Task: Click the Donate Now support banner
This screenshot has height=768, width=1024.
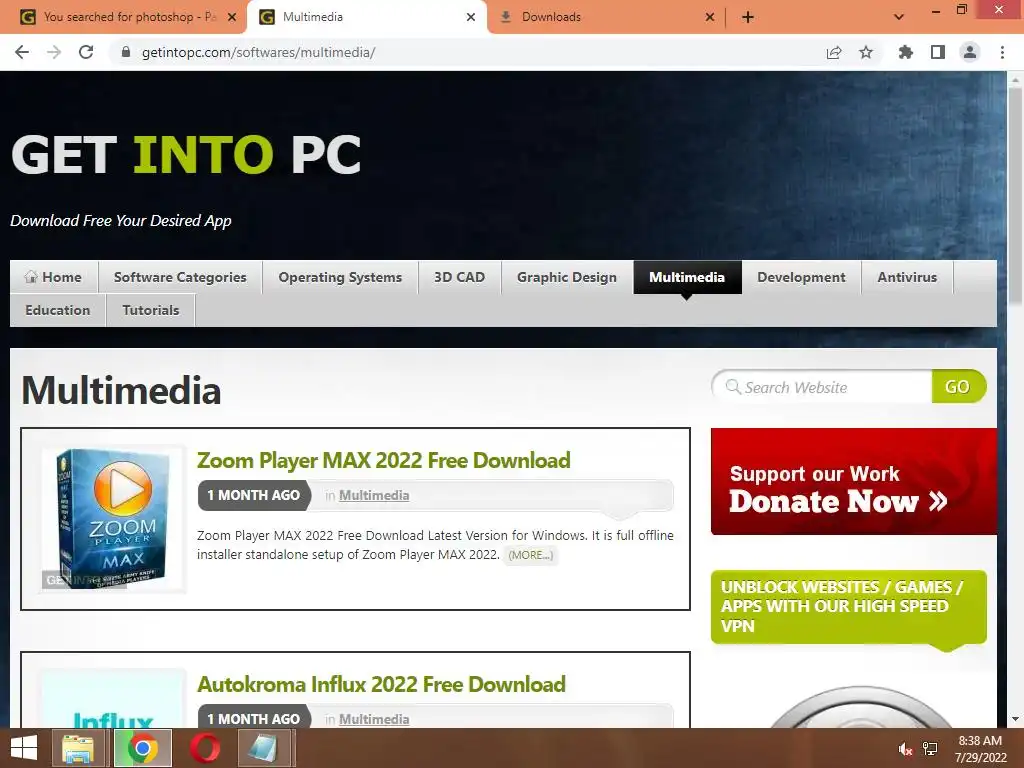Action: pos(854,481)
